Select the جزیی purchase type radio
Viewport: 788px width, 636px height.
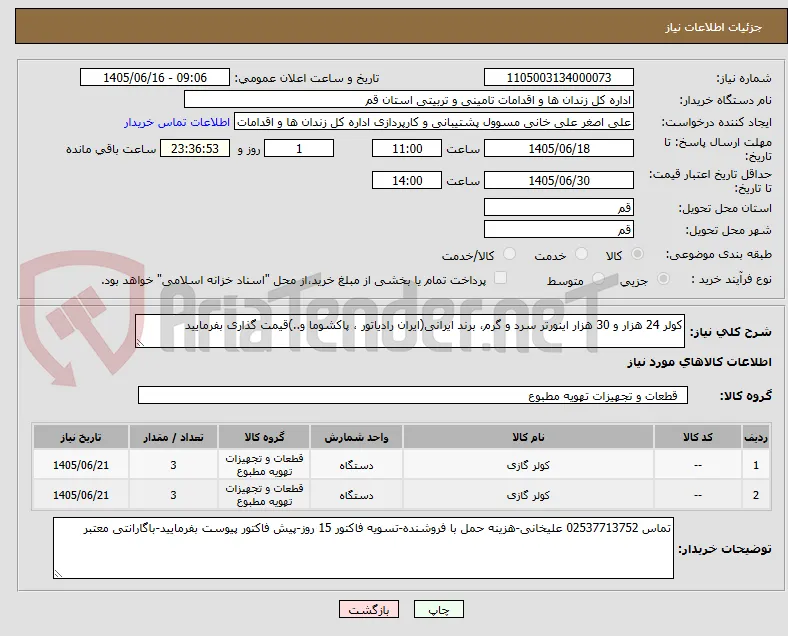coord(663,279)
